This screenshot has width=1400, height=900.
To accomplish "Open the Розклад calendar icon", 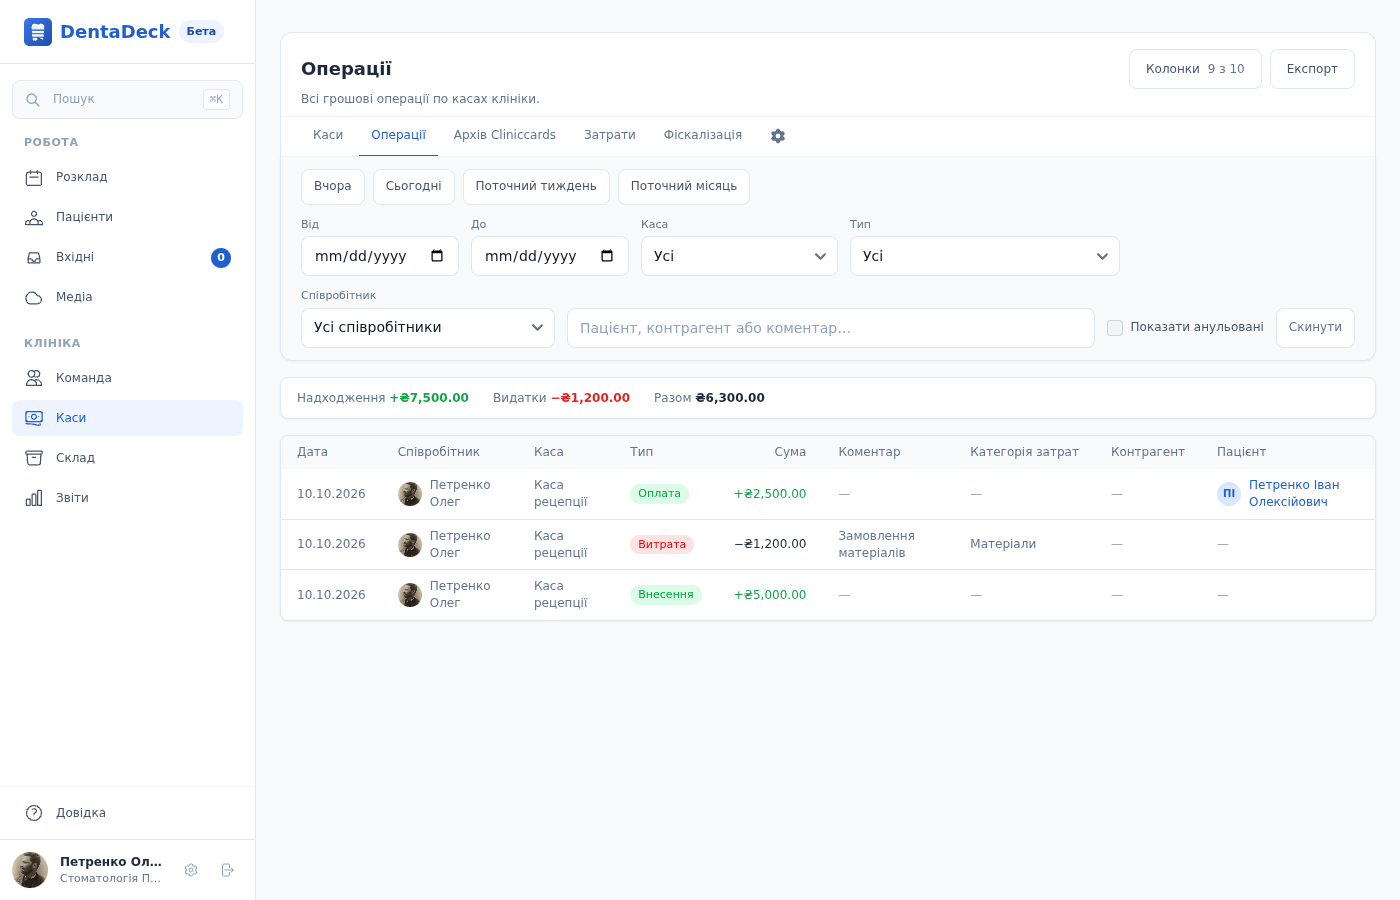I will click(34, 178).
